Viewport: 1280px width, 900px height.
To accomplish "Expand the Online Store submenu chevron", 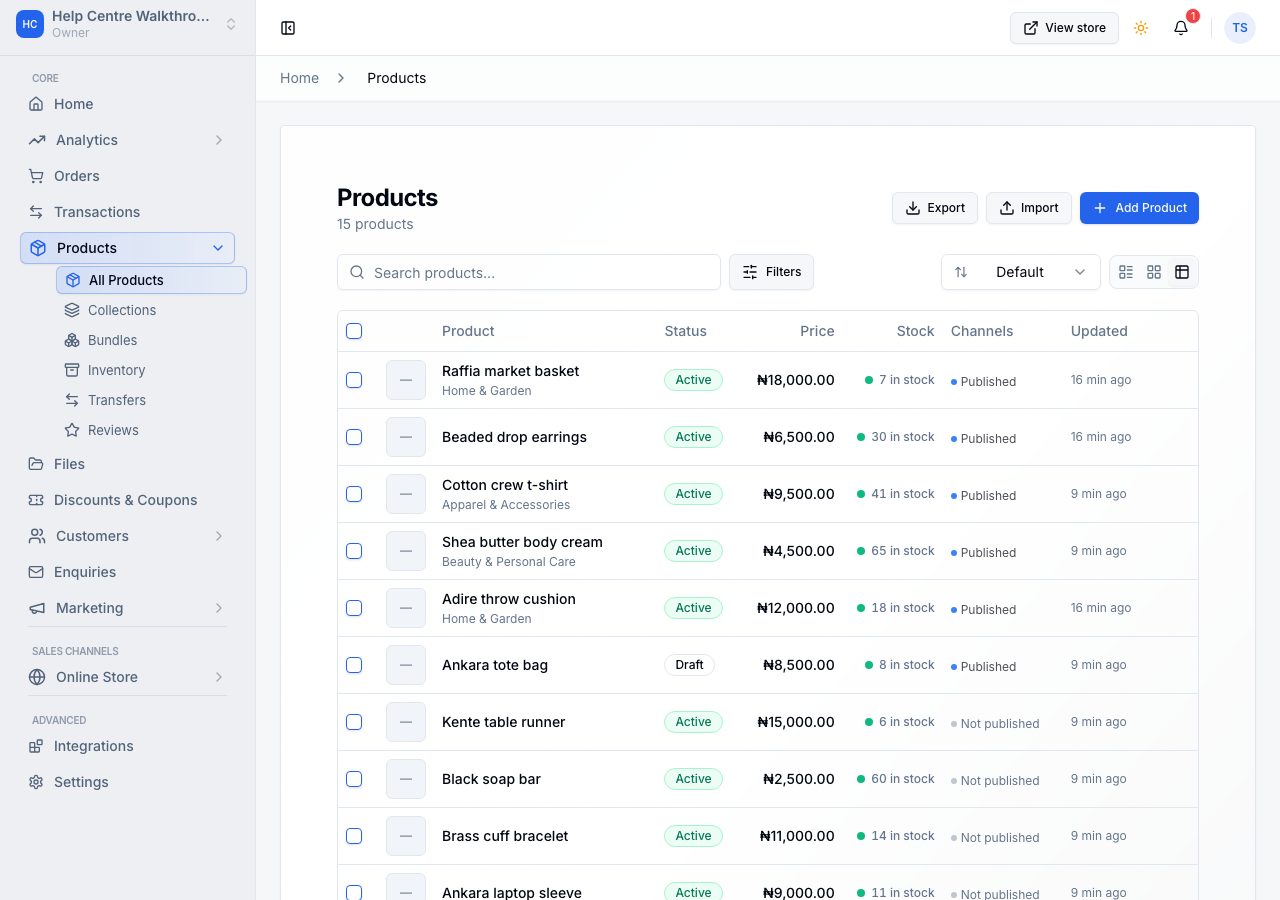I will (x=219, y=677).
